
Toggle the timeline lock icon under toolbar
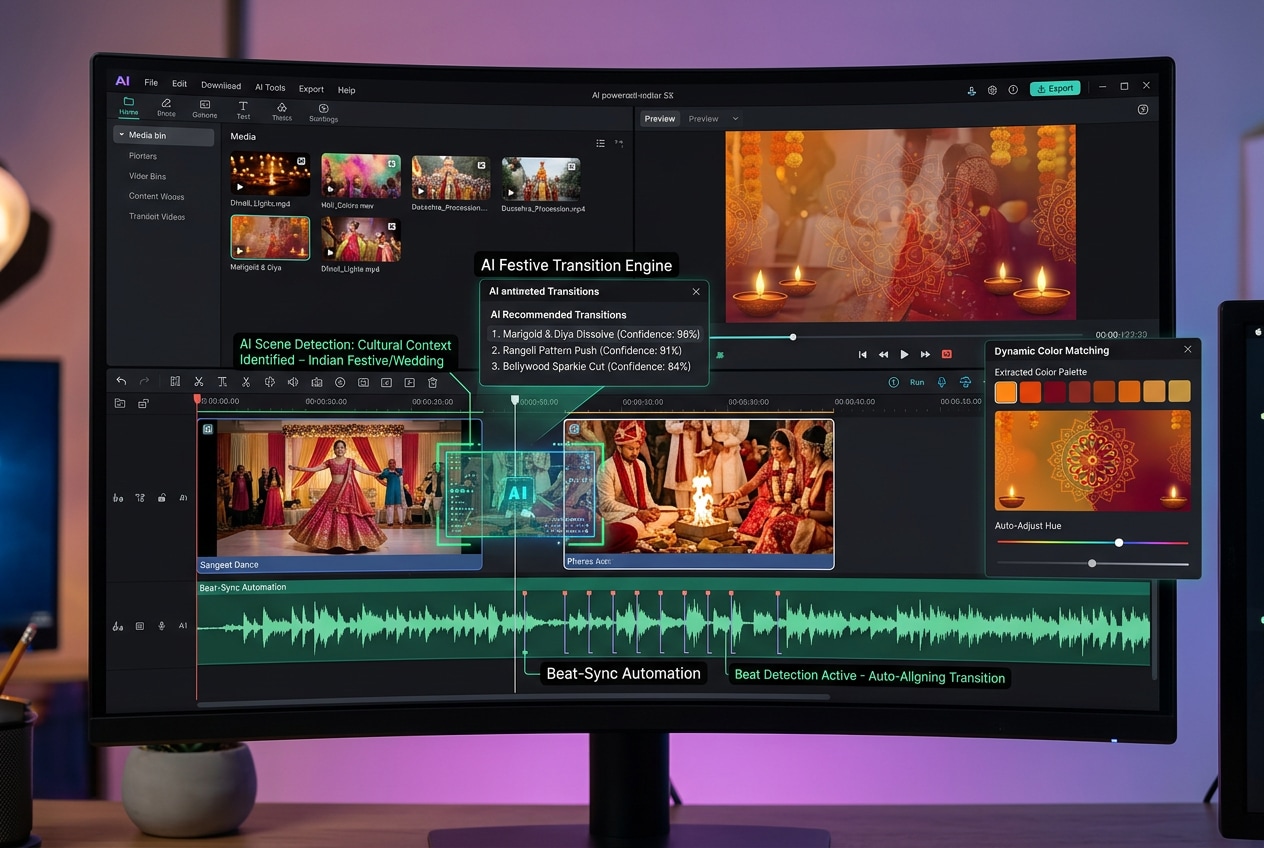(x=143, y=403)
